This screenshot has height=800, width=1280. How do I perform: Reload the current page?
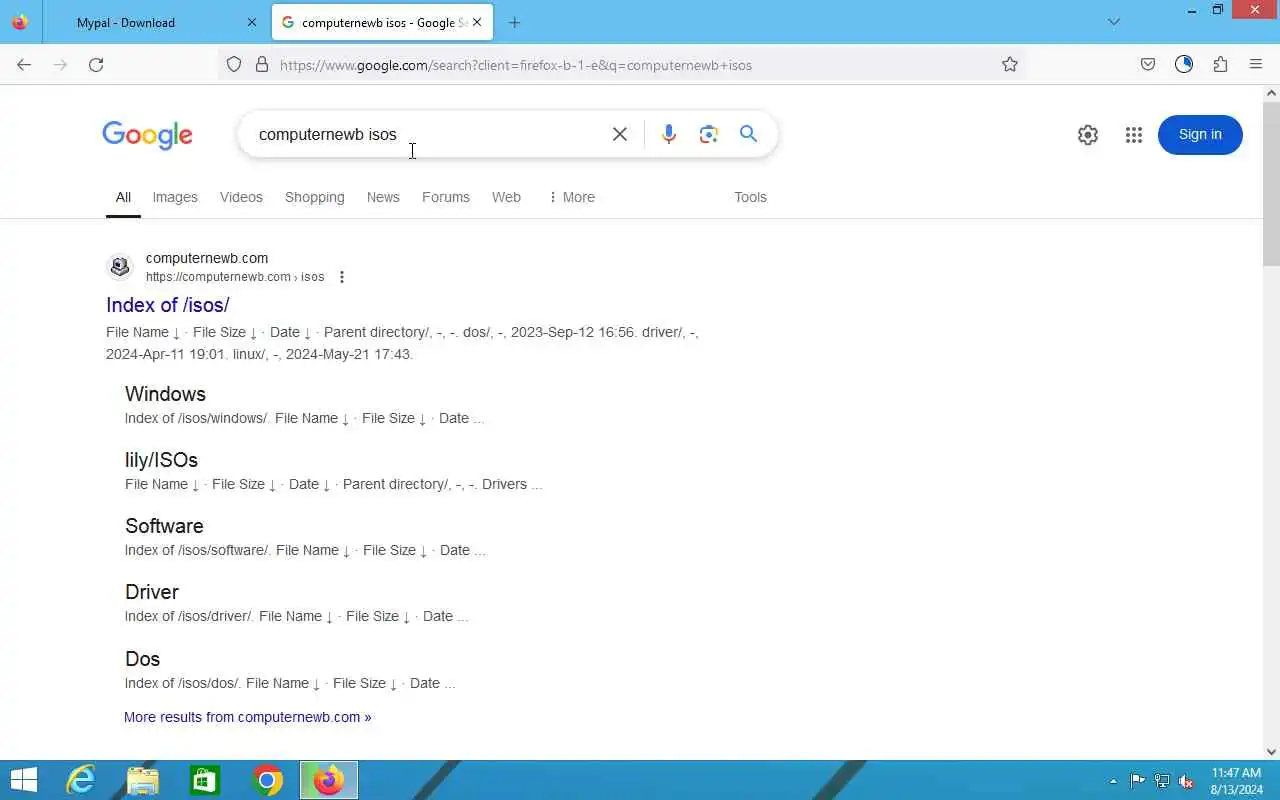click(x=96, y=65)
